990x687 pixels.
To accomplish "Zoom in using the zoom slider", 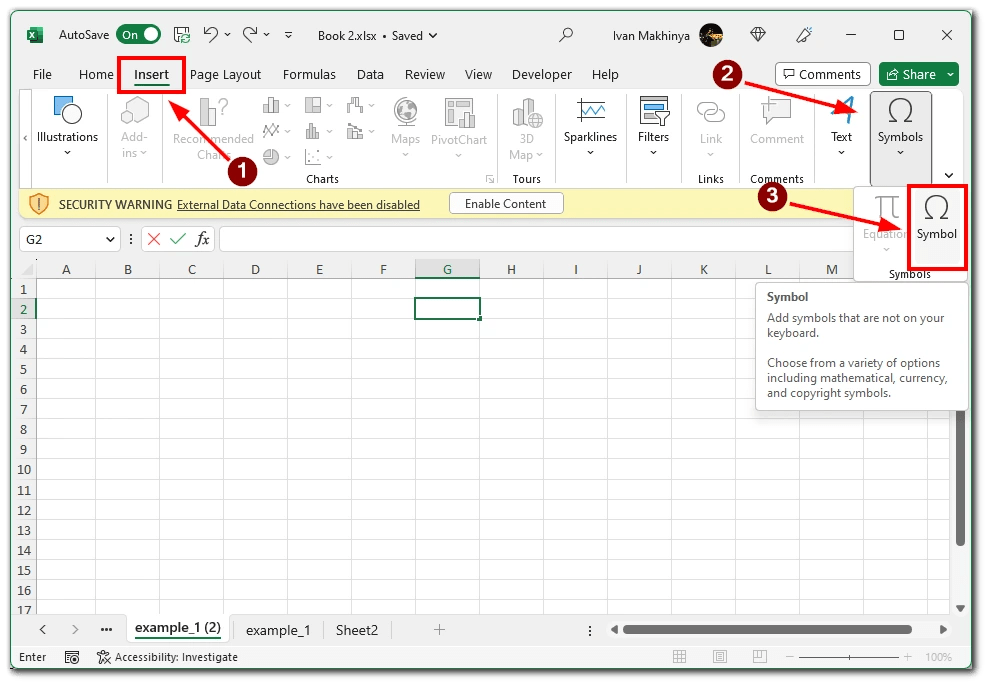I will tap(907, 657).
